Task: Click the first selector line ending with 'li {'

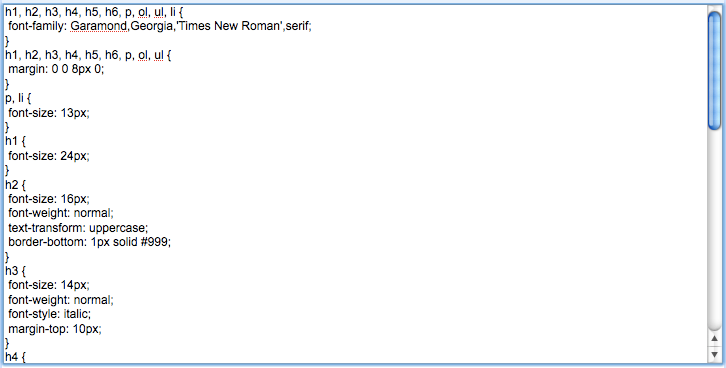Action: pyautogui.click(x=94, y=12)
